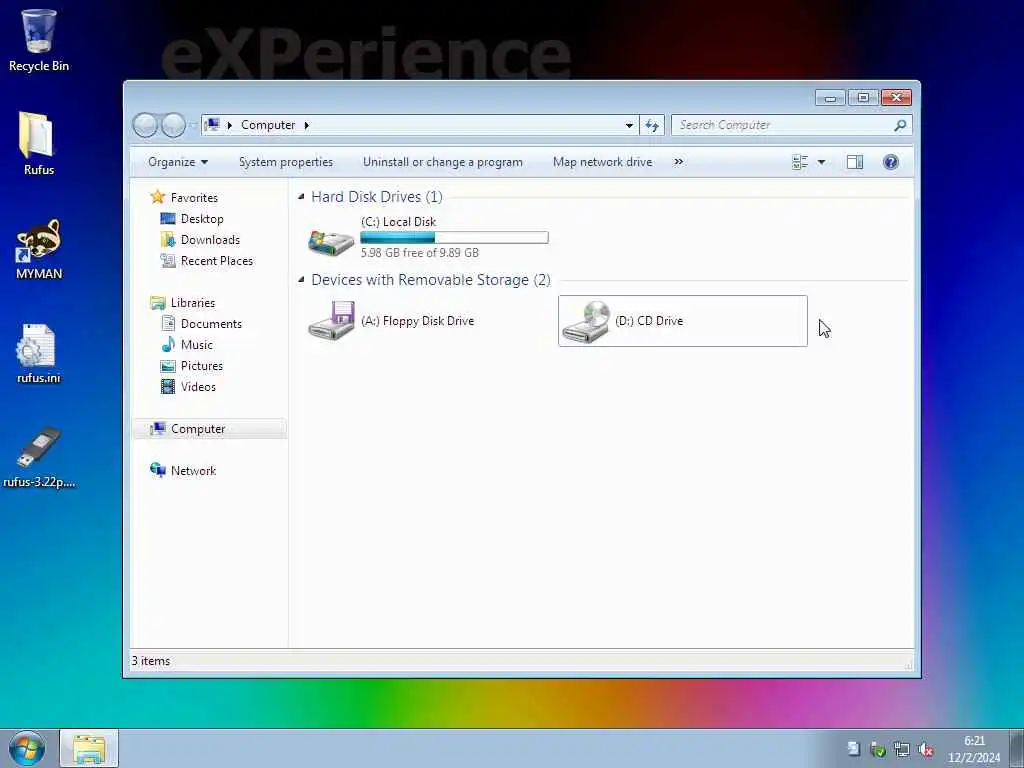Viewport: 1024px width, 768px height.
Task: Toggle the preview pane icon
Action: pyautogui.click(x=855, y=162)
